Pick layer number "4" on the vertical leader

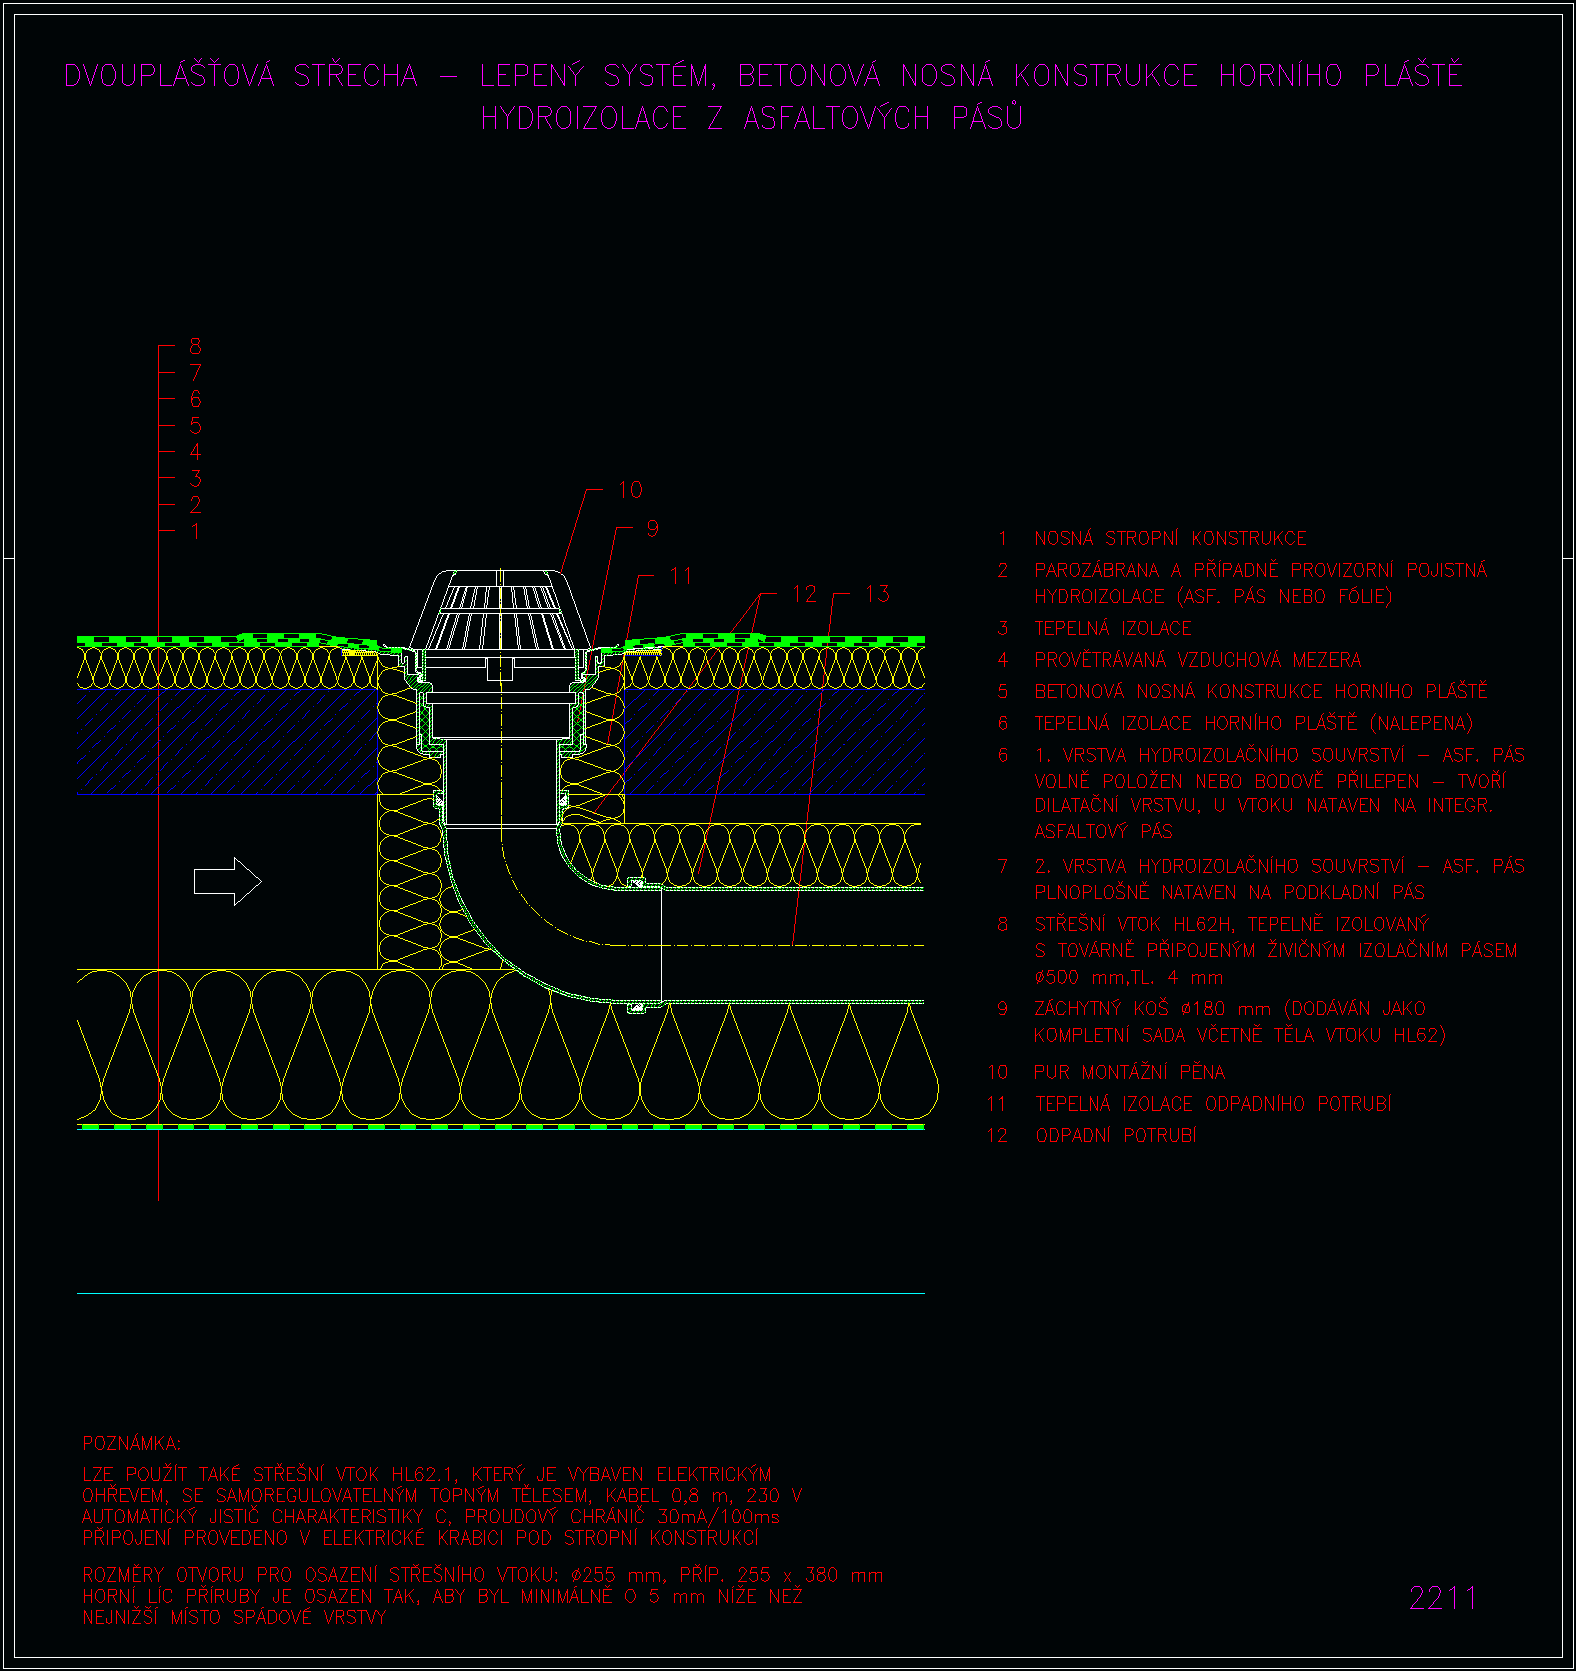click(195, 452)
